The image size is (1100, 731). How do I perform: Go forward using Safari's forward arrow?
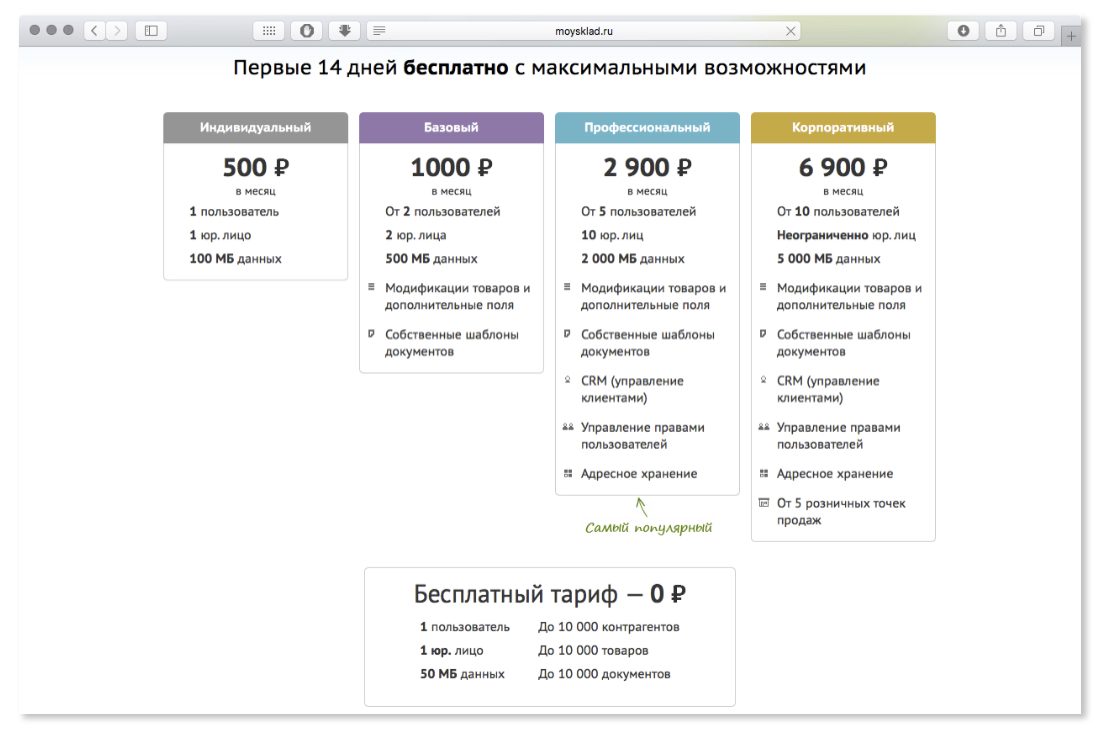pyautogui.click(x=117, y=31)
